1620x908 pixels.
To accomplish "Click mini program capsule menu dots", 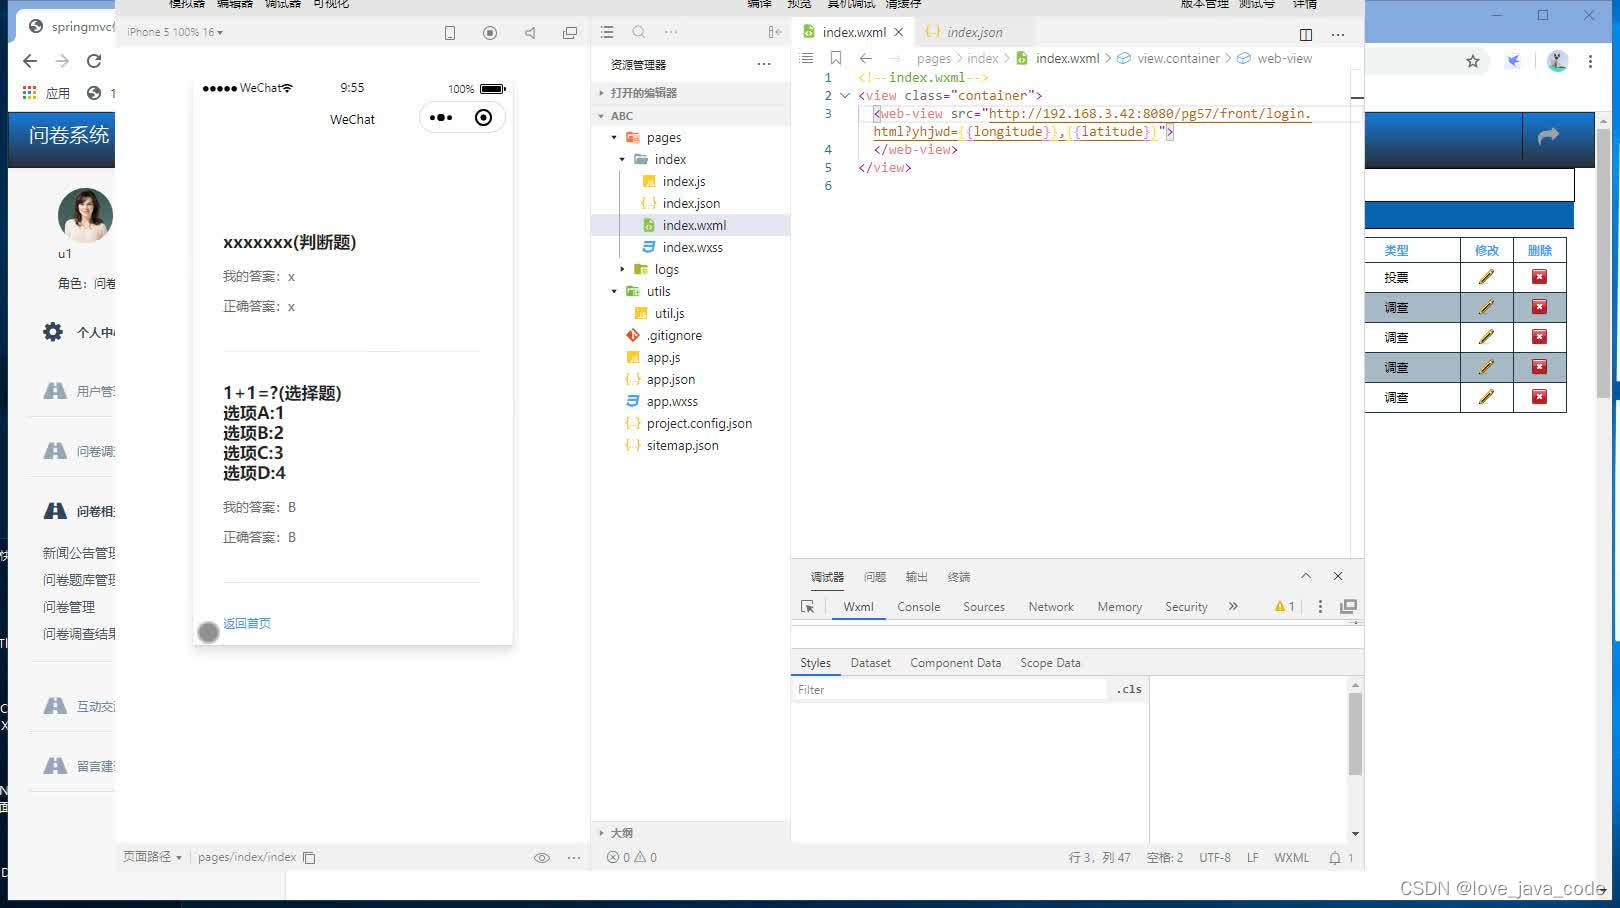I will pos(441,118).
